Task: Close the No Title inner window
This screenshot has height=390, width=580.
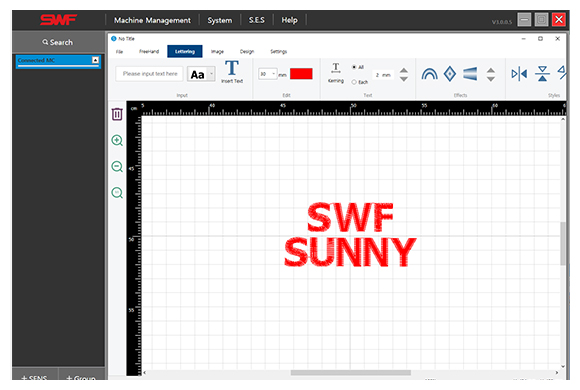Action: coord(557,38)
